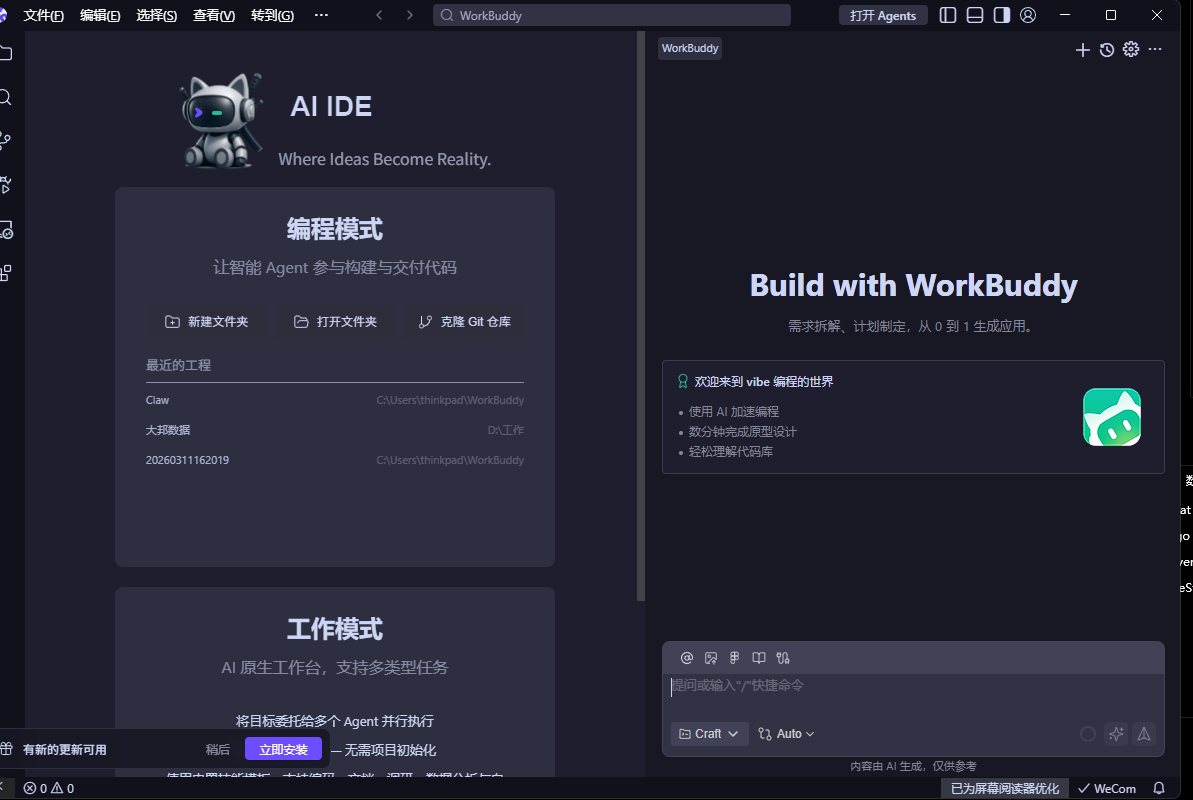Click the errors and warnings status indicator
1193x800 pixels.
[x=49, y=789]
